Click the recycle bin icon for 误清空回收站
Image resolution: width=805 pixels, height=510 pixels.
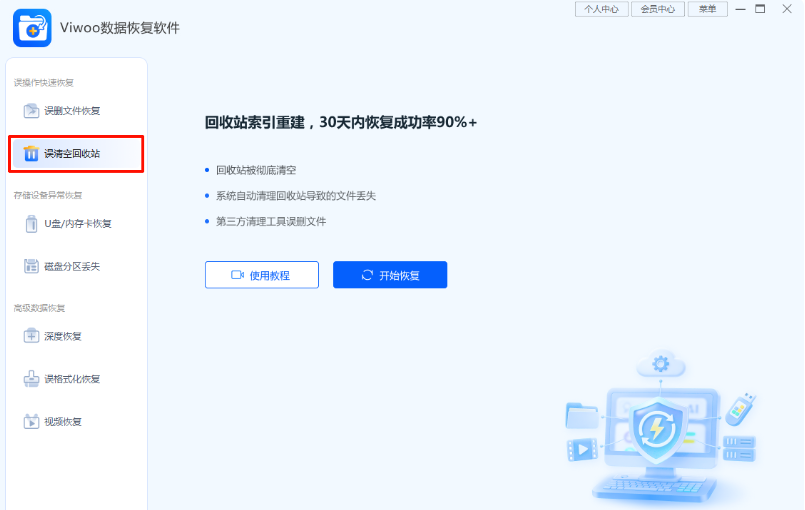pyautogui.click(x=31, y=153)
